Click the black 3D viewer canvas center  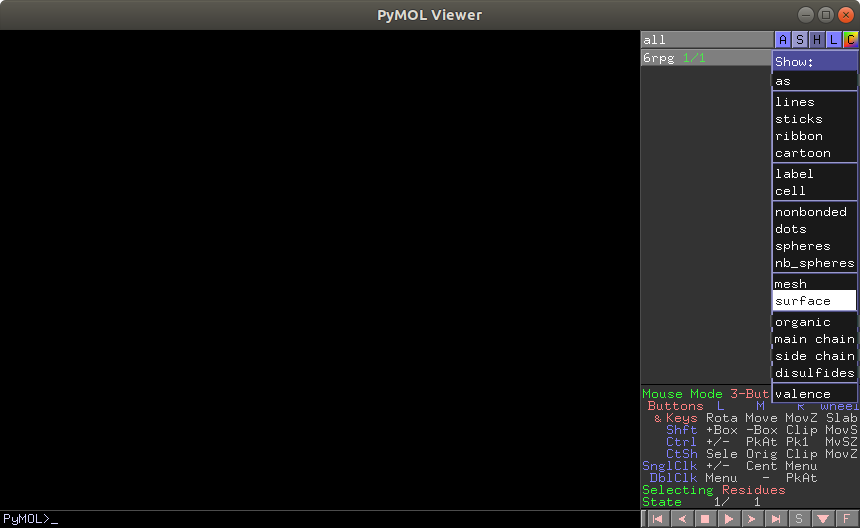point(320,270)
